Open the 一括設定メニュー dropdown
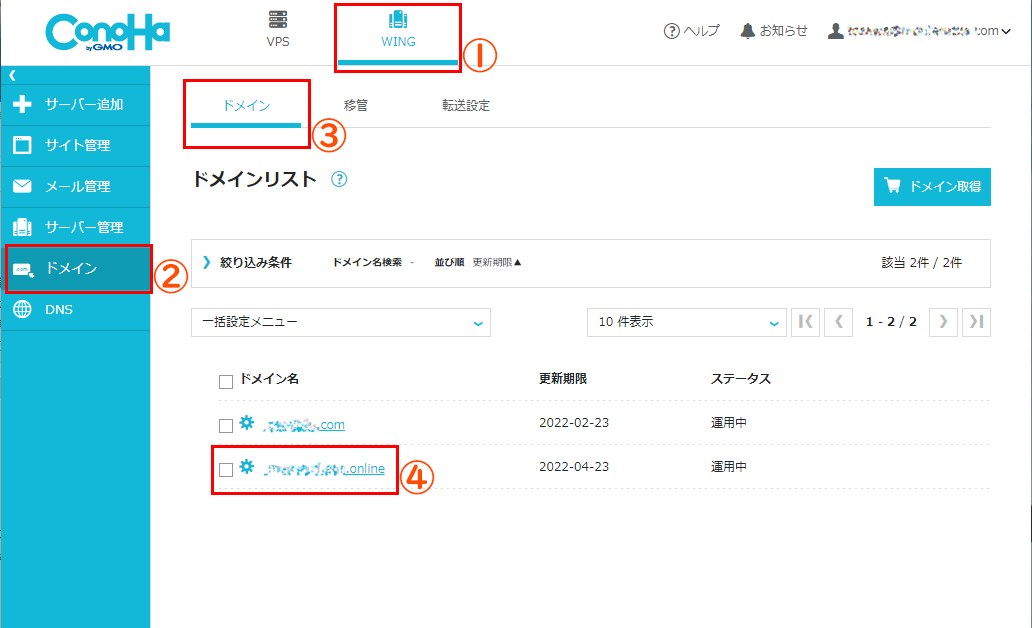This screenshot has height=628, width=1032. tap(341, 323)
